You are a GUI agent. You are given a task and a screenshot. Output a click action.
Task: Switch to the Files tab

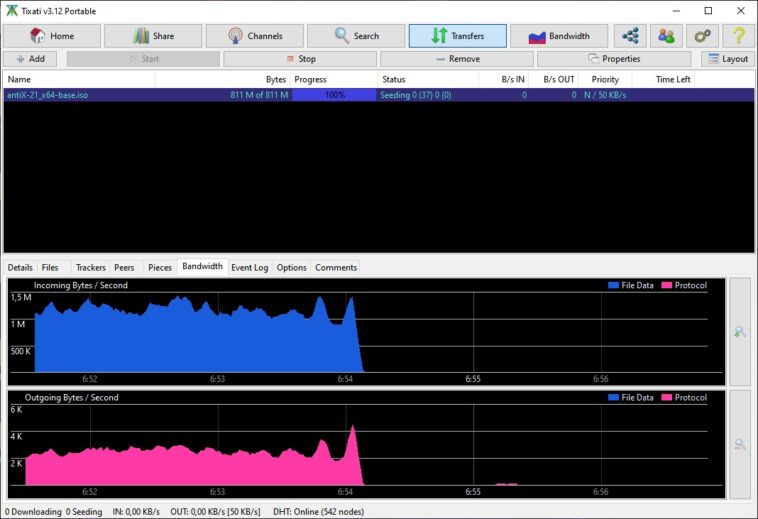(50, 268)
